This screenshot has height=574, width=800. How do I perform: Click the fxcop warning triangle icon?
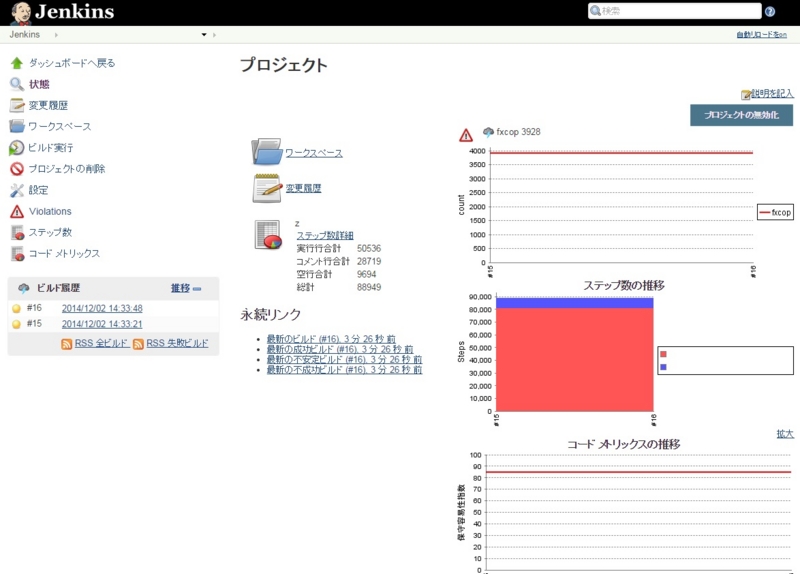466,135
